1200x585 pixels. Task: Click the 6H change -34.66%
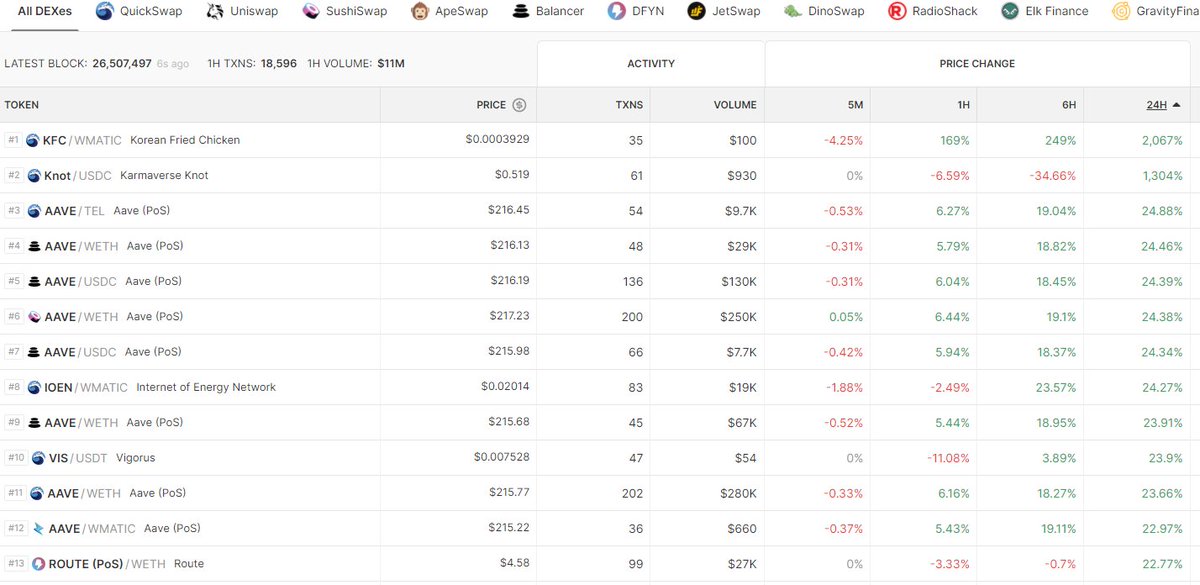(1053, 176)
